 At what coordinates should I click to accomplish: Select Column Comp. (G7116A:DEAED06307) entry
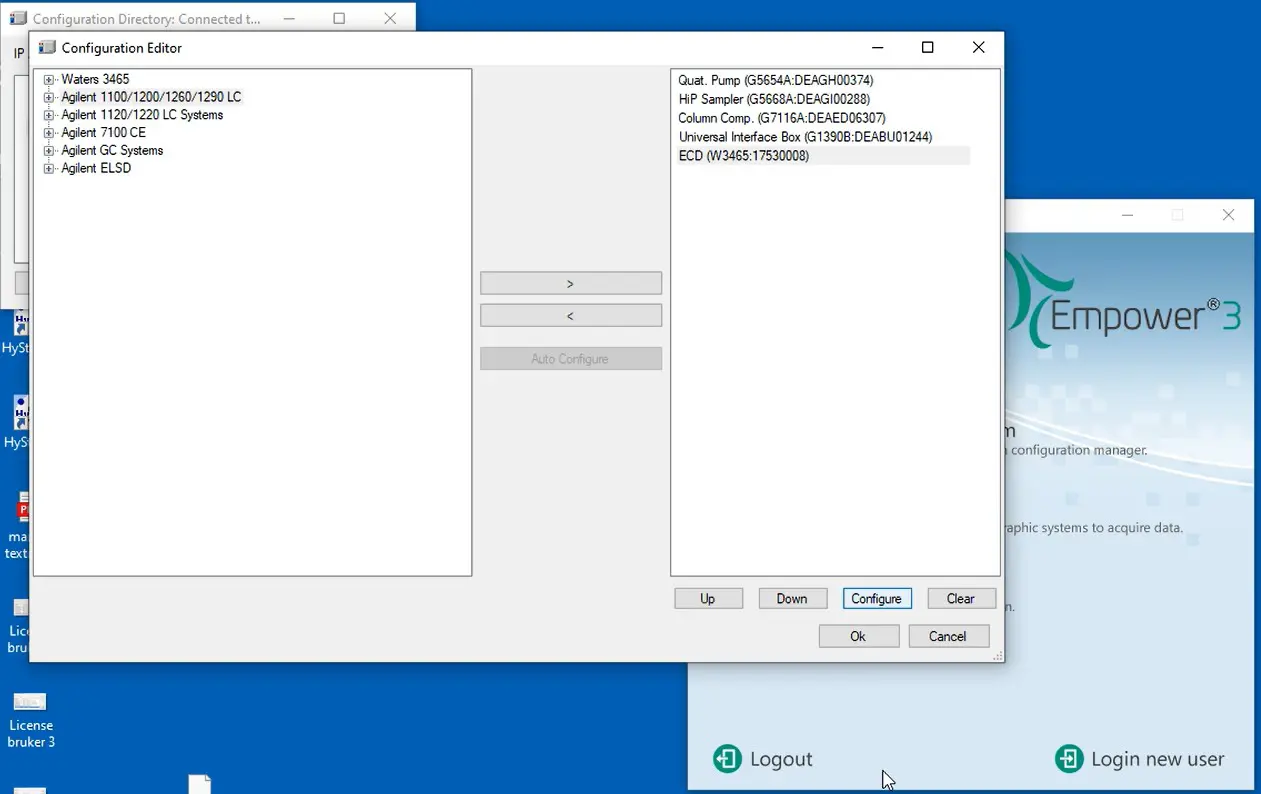(x=782, y=118)
